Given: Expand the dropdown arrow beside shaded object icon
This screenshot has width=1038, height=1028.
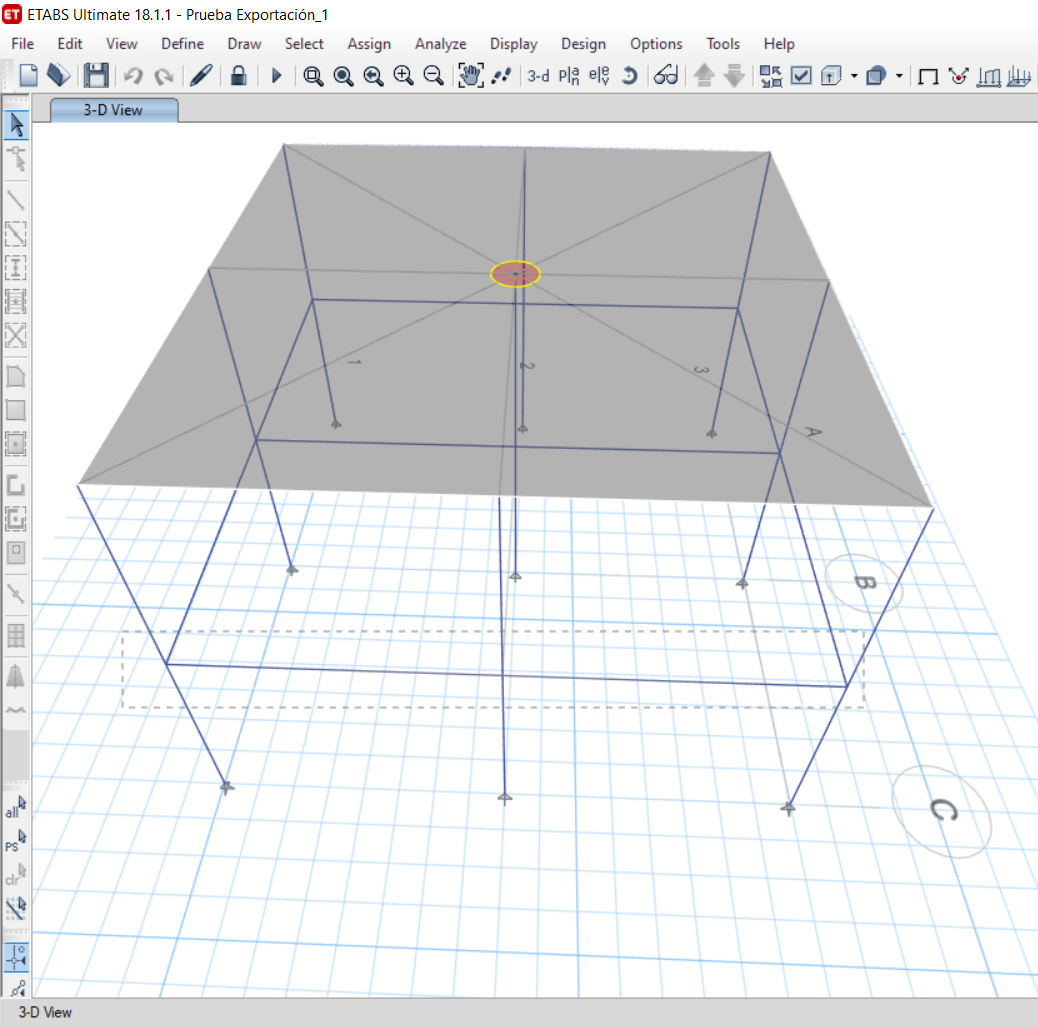Looking at the screenshot, I should (899, 76).
